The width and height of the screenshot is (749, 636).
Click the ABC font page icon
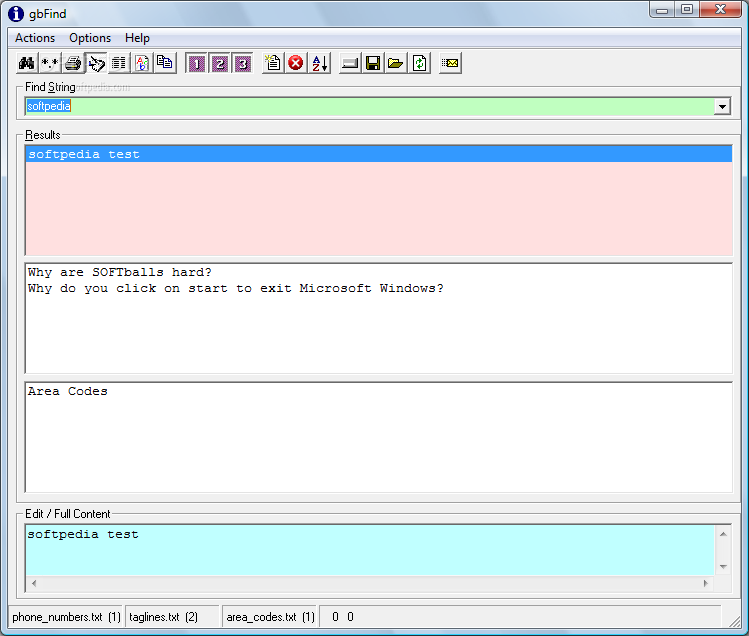tap(142, 63)
